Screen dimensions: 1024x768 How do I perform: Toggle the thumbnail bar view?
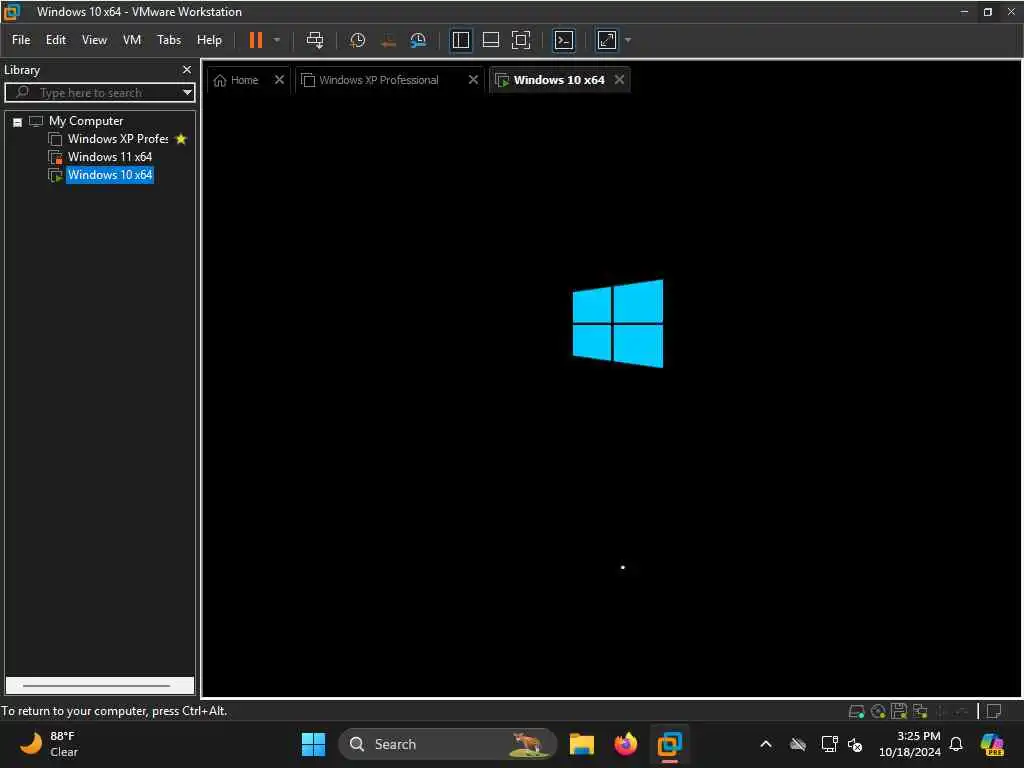[490, 40]
